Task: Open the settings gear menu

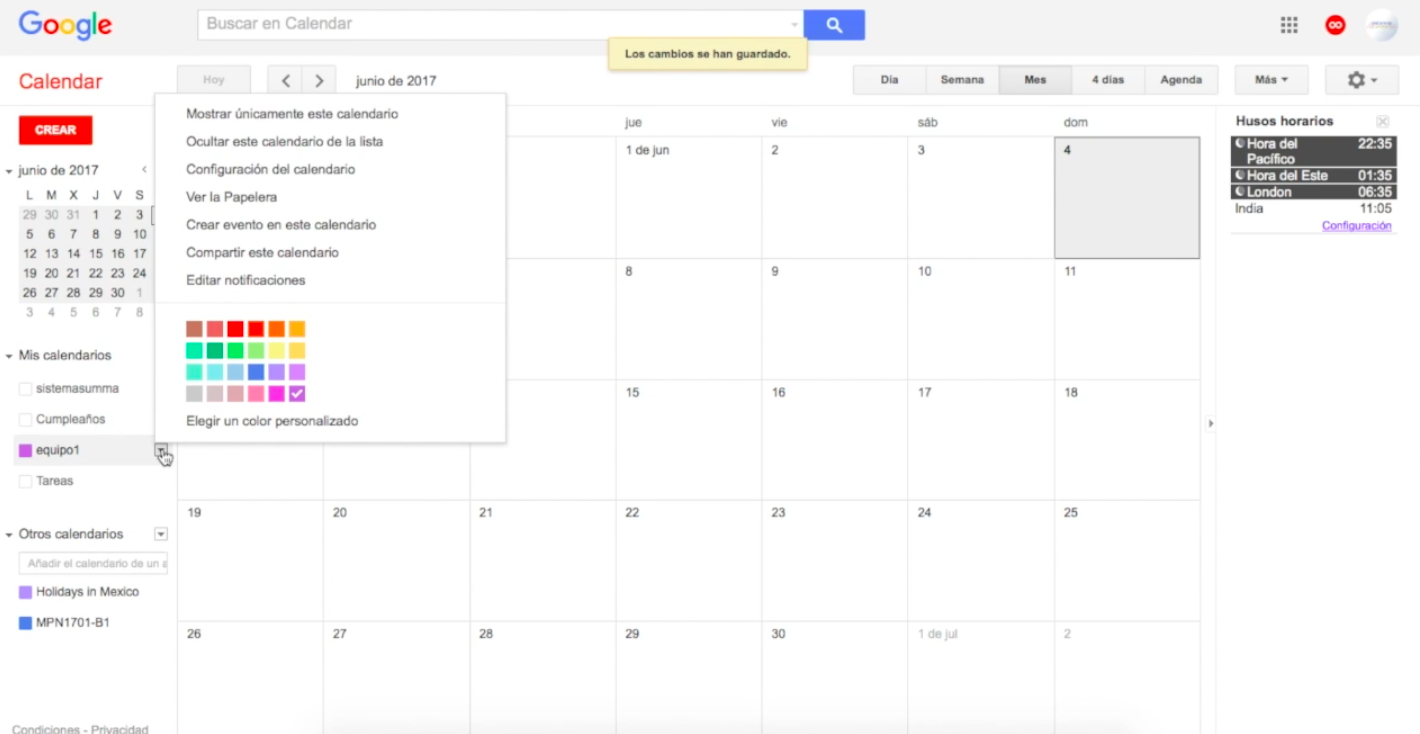Action: 1361,80
